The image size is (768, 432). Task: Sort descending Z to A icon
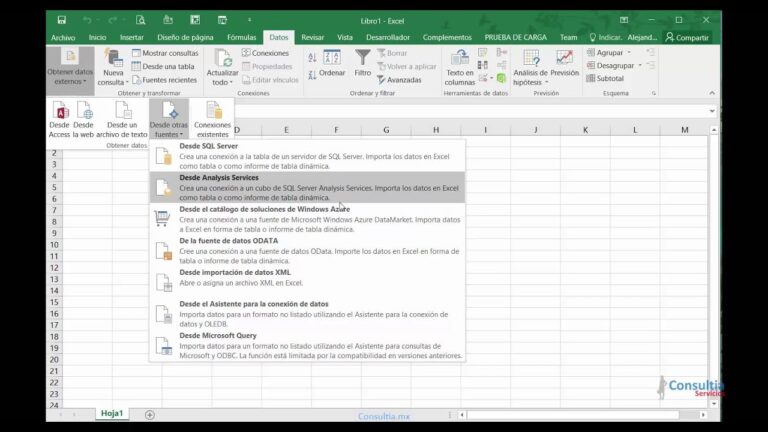[x=312, y=75]
